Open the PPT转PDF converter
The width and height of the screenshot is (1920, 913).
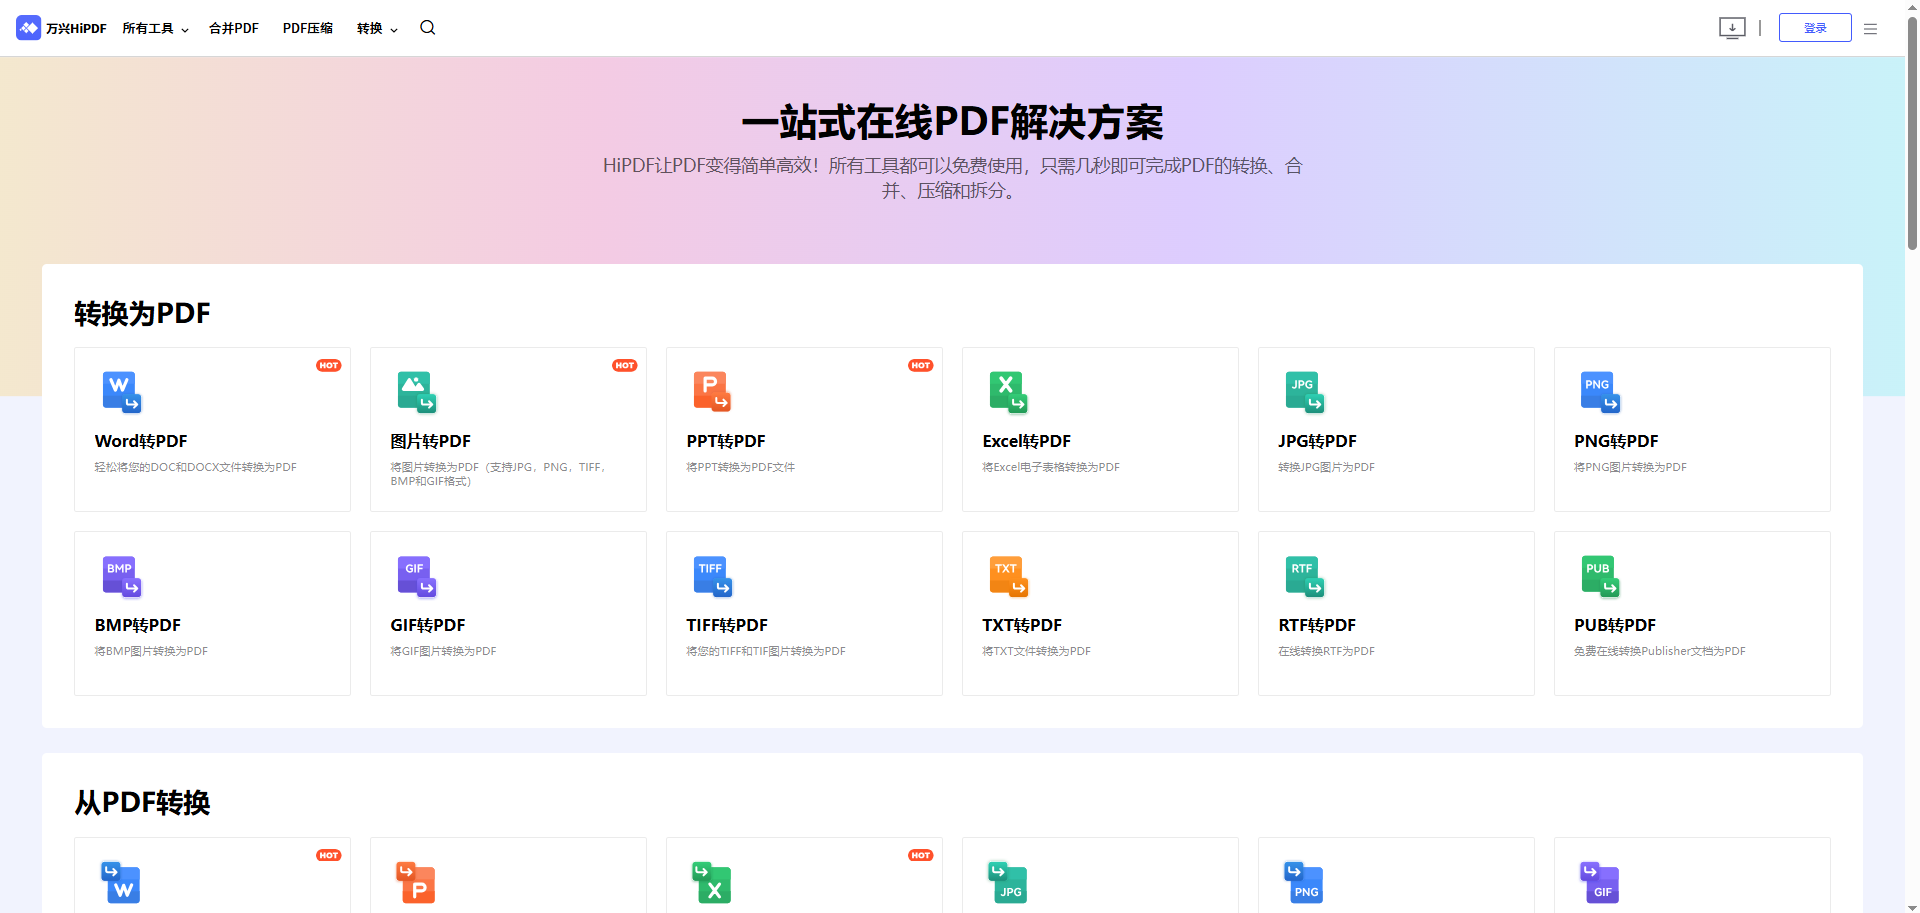713,392
